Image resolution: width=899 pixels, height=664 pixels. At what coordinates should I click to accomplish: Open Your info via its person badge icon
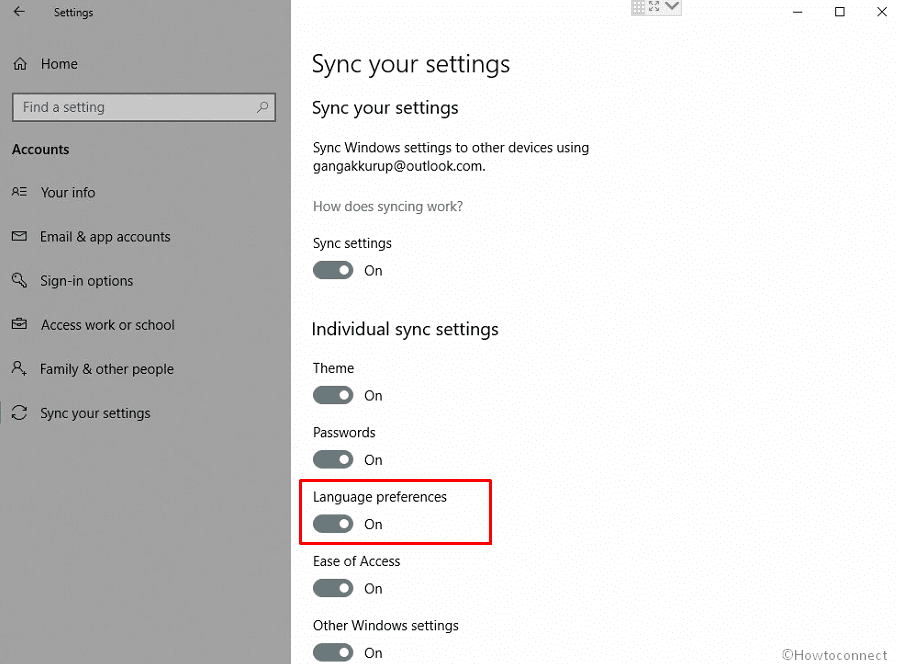point(20,192)
